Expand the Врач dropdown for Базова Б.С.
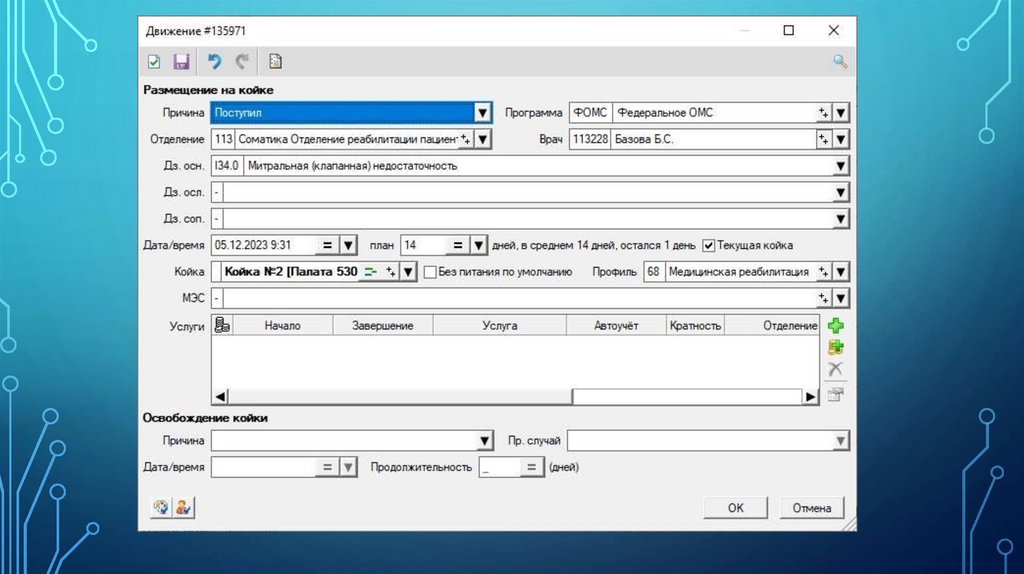1024x574 pixels. point(841,140)
